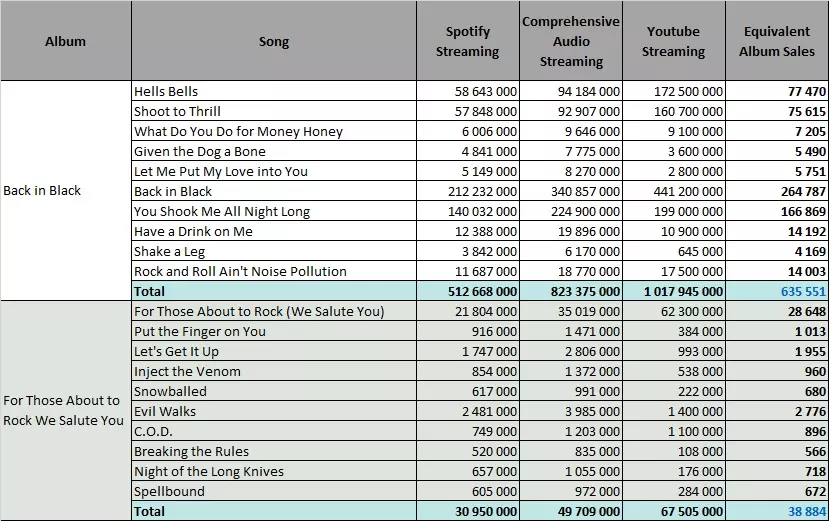Select the You Shook Me All Night Long cell
This screenshot has width=829, height=521.
tap(274, 212)
